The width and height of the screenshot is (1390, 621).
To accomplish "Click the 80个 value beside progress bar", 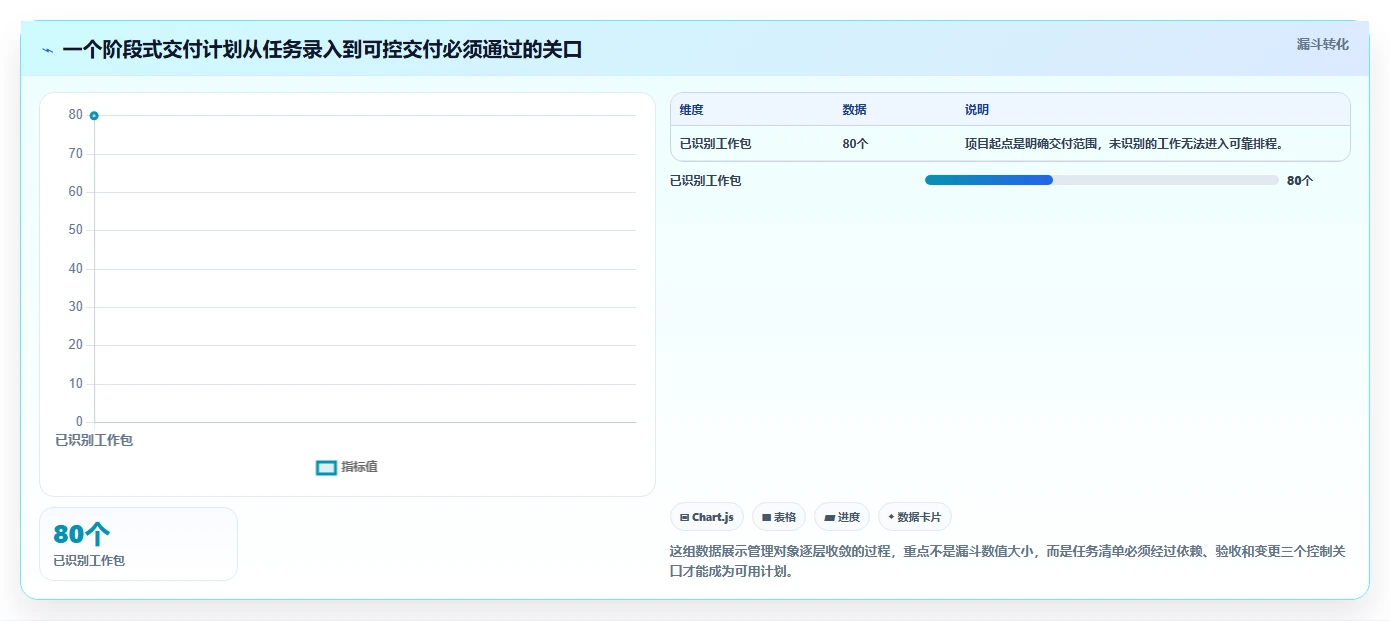I will [1300, 181].
